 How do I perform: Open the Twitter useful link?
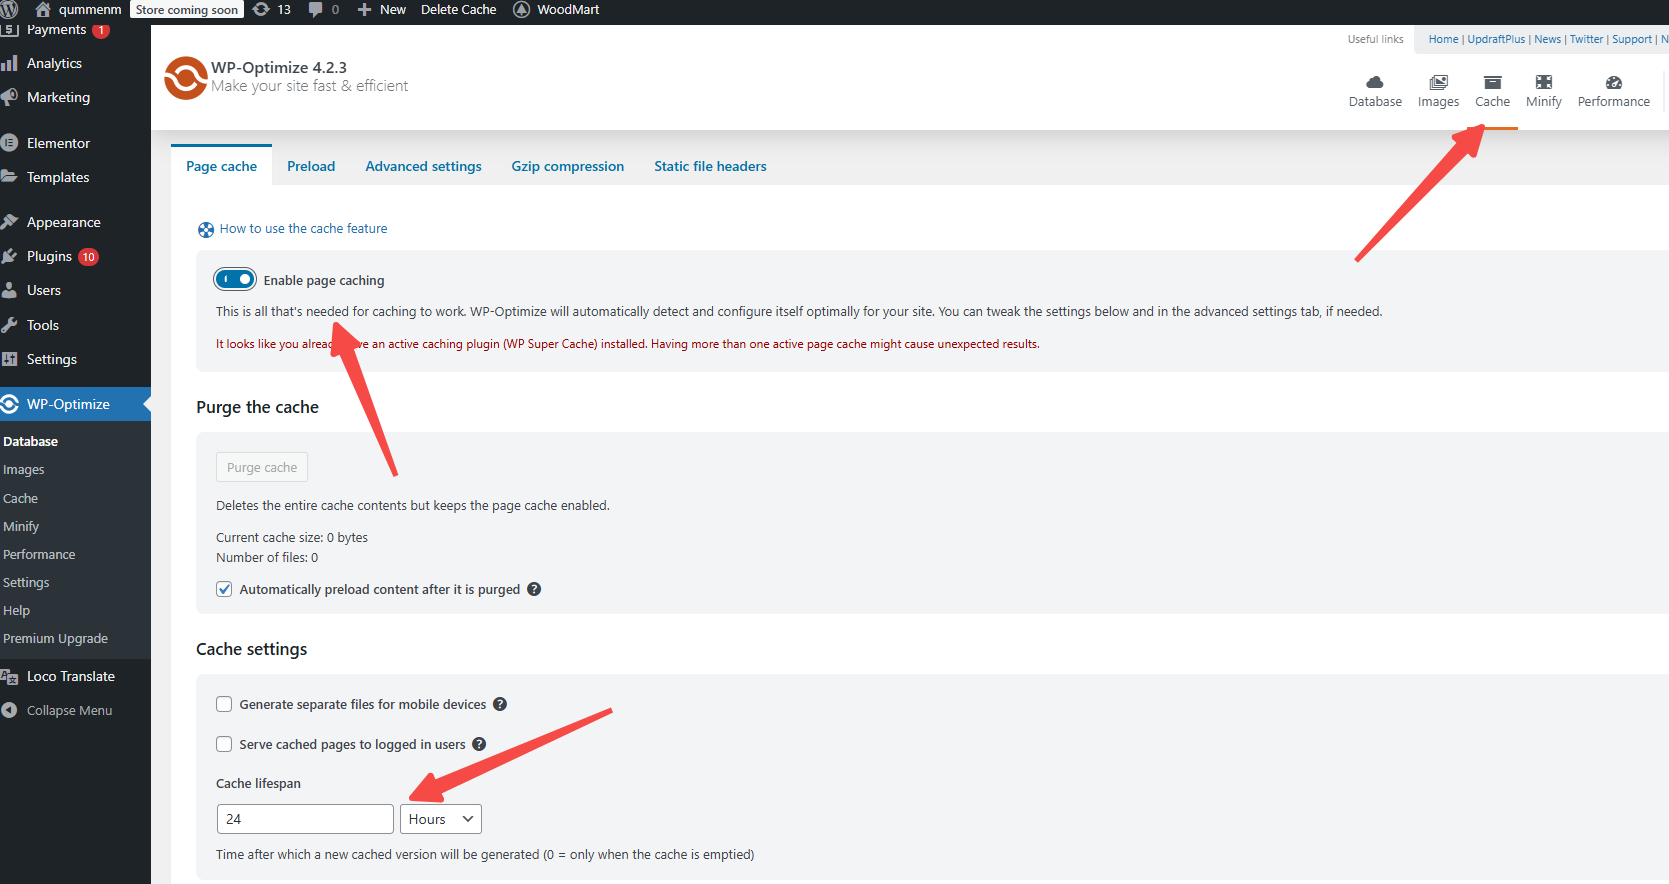tap(1586, 39)
